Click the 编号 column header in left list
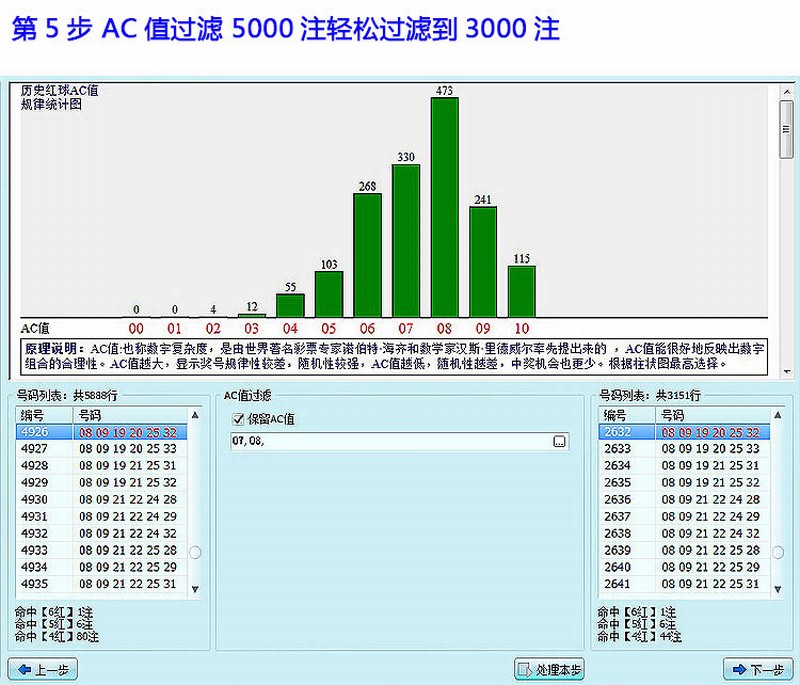Image resolution: width=800 pixels, height=685 pixels. click(x=42, y=414)
